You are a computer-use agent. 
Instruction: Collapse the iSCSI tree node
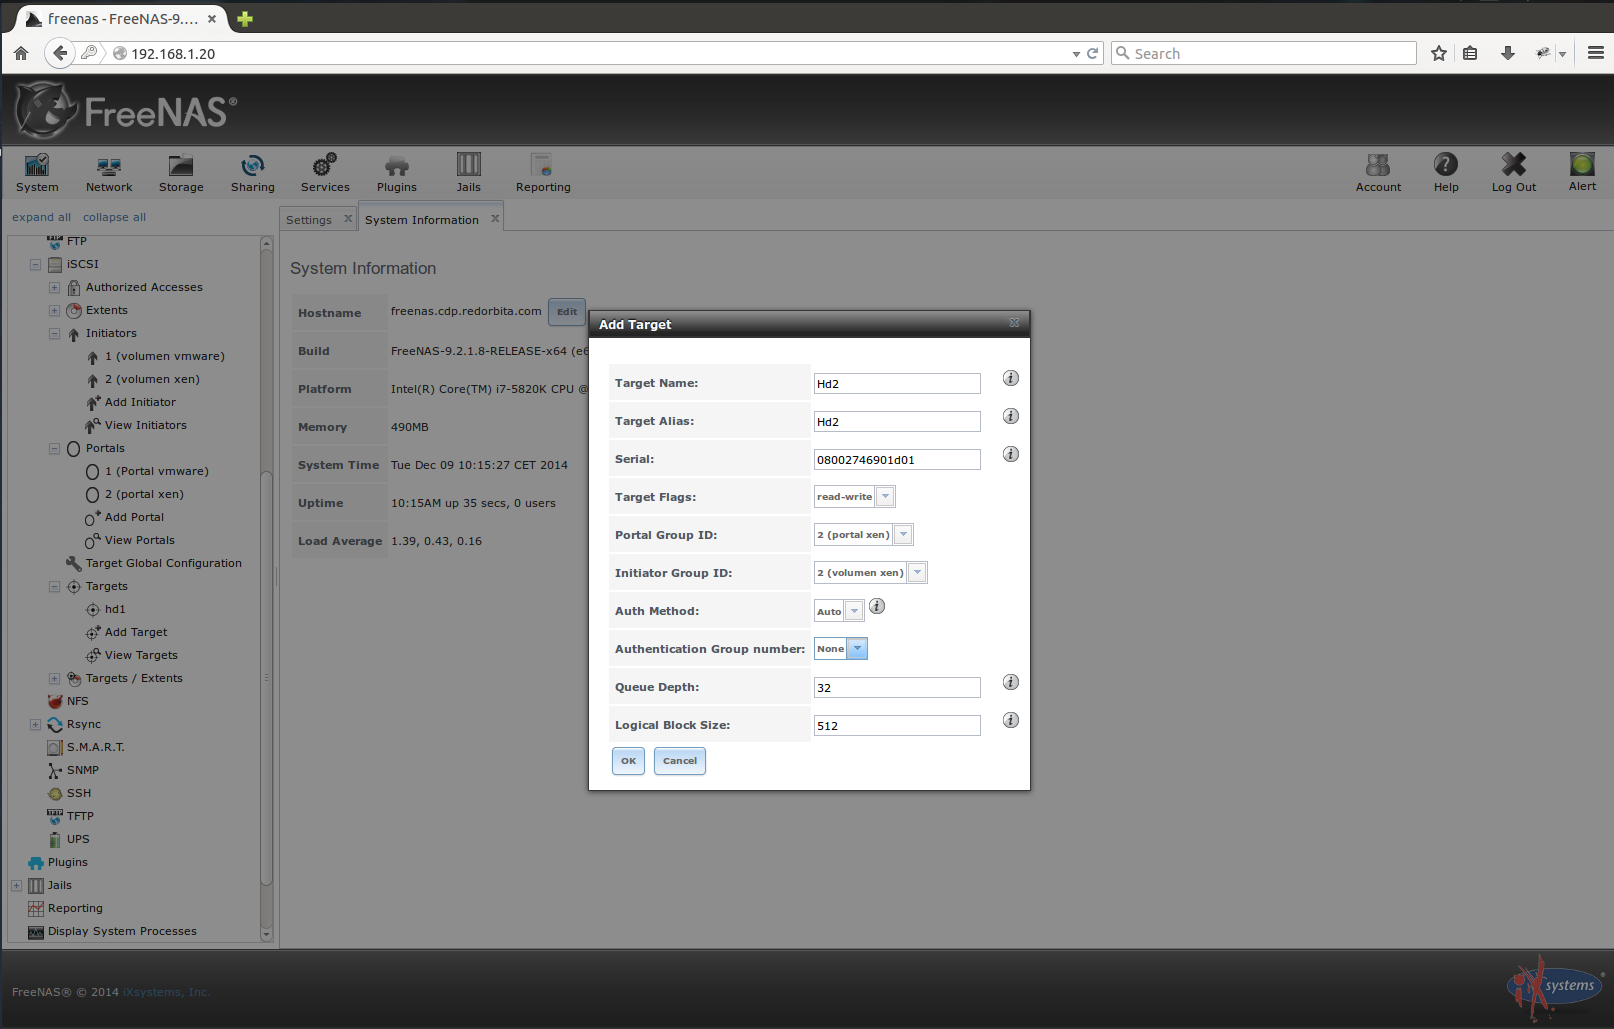[36, 265]
